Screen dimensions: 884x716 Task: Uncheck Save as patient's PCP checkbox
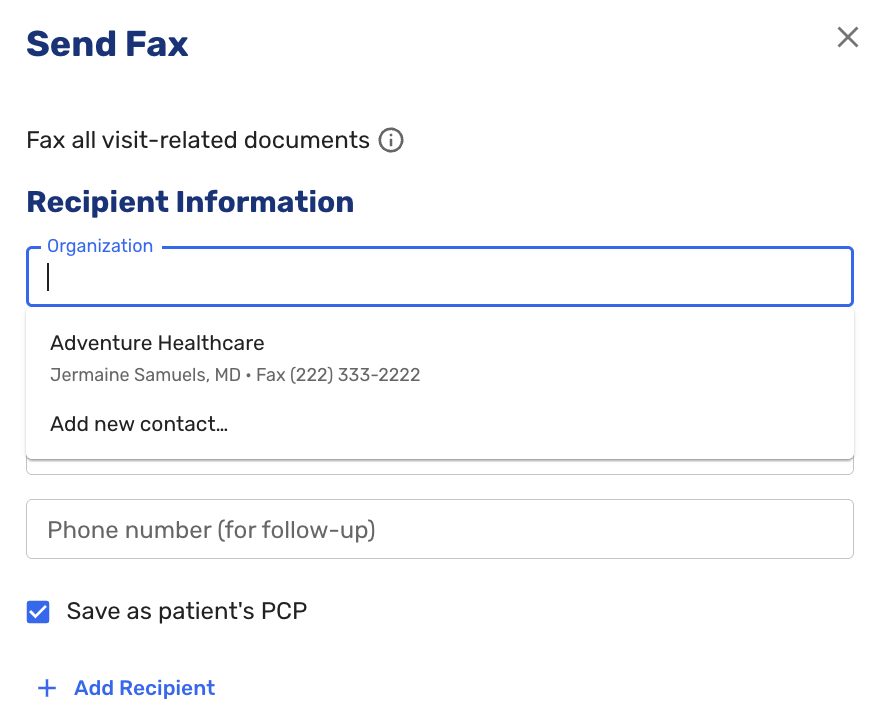[38, 612]
